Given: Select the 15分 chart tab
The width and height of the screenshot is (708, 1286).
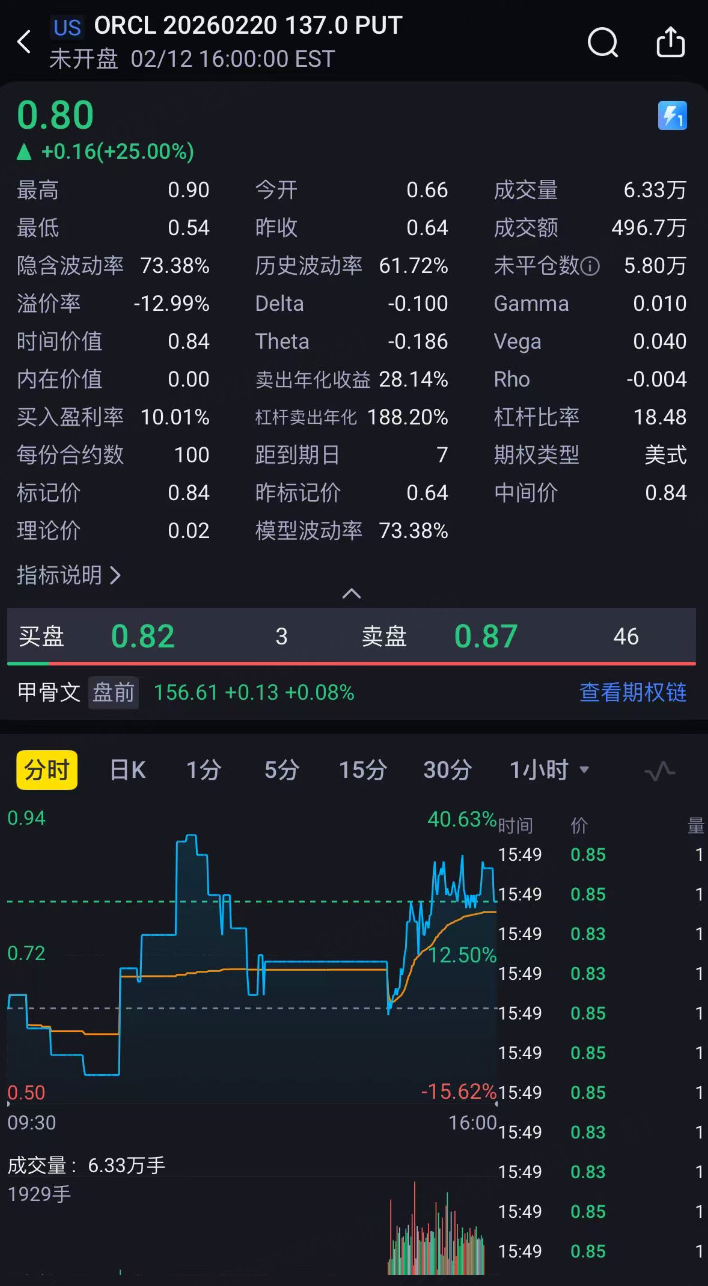Looking at the screenshot, I should tap(362, 770).
